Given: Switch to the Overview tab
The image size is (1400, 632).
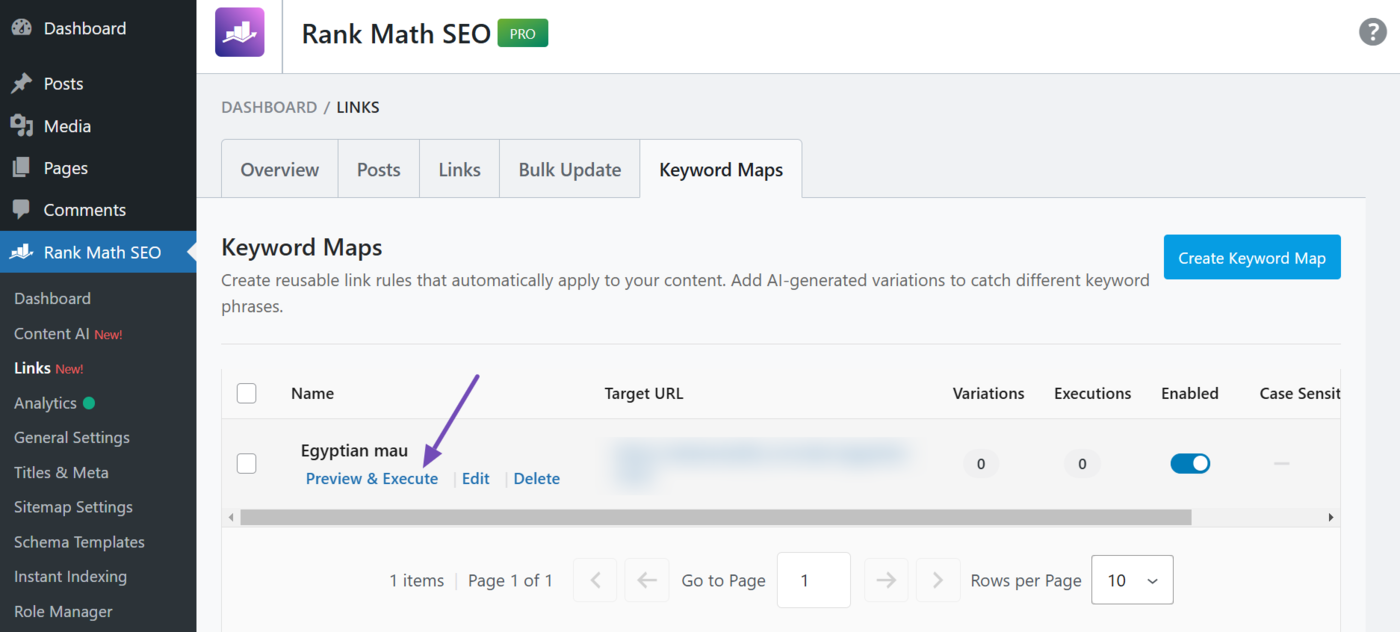Looking at the screenshot, I should pos(279,169).
